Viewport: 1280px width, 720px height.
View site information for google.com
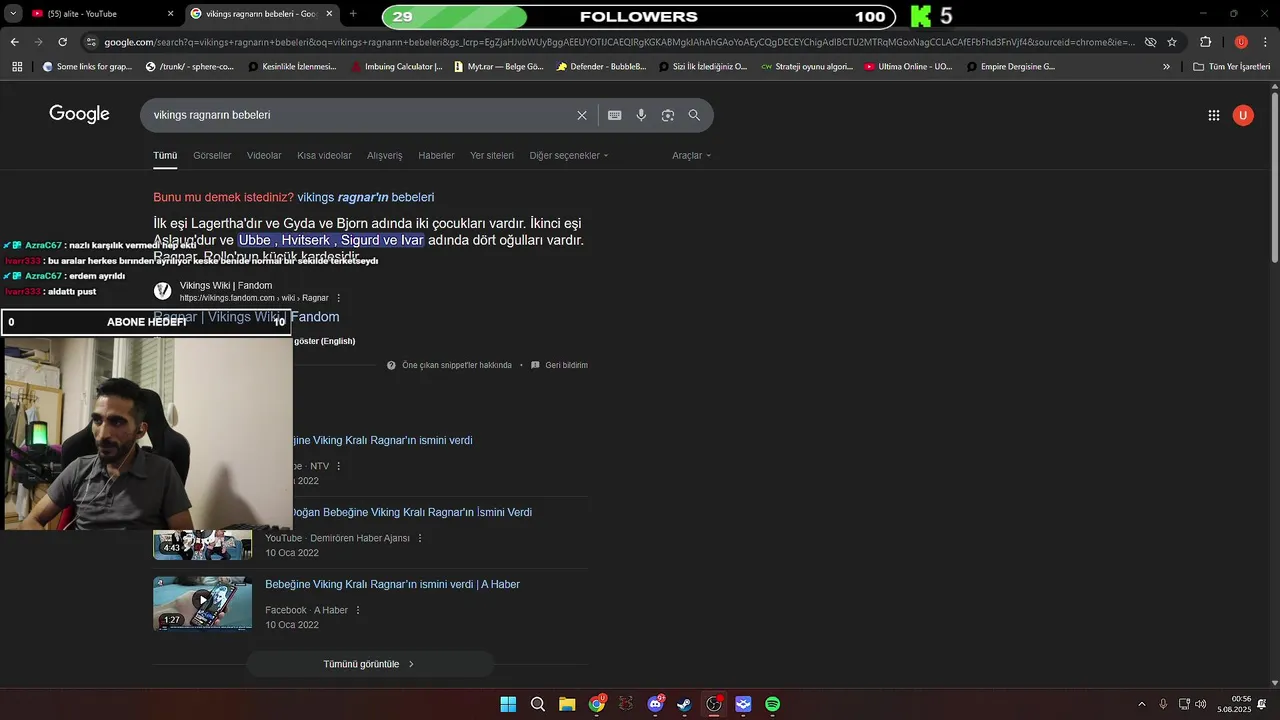click(91, 42)
